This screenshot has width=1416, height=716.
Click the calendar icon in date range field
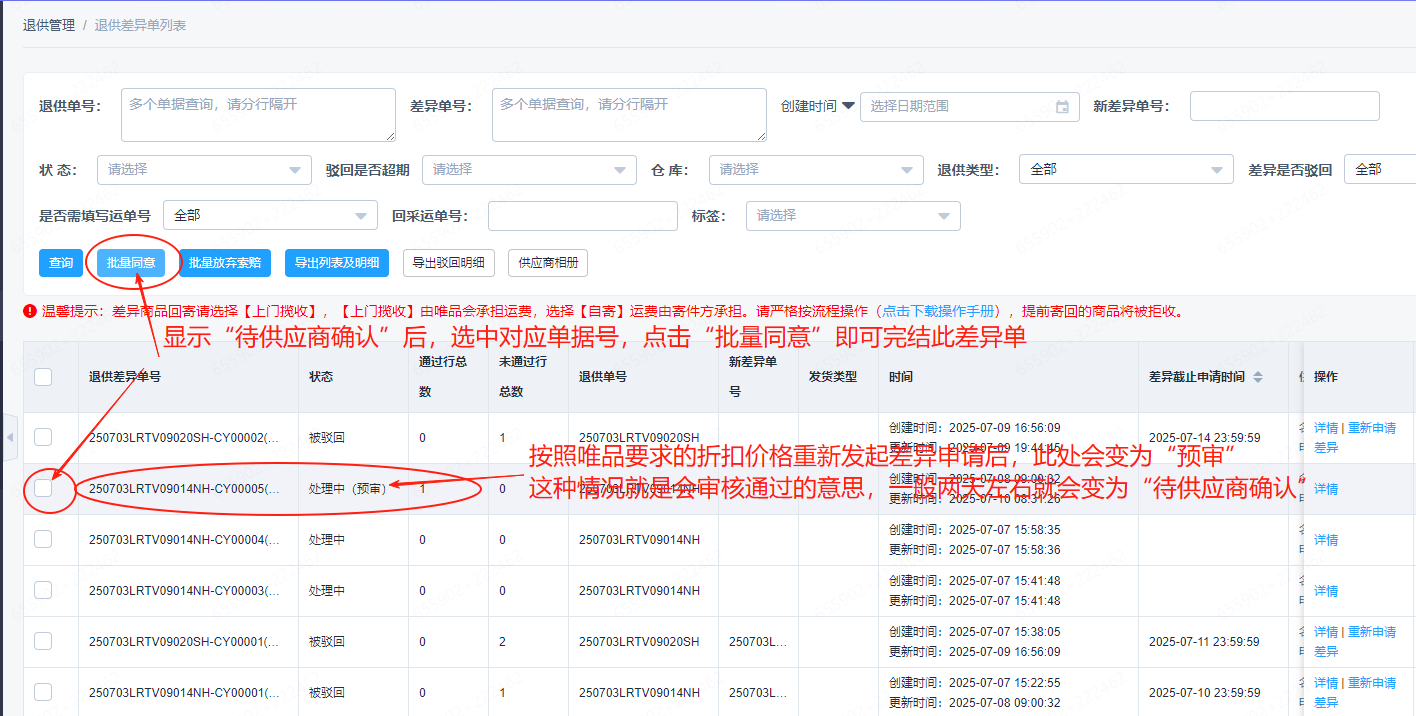pos(1062,106)
